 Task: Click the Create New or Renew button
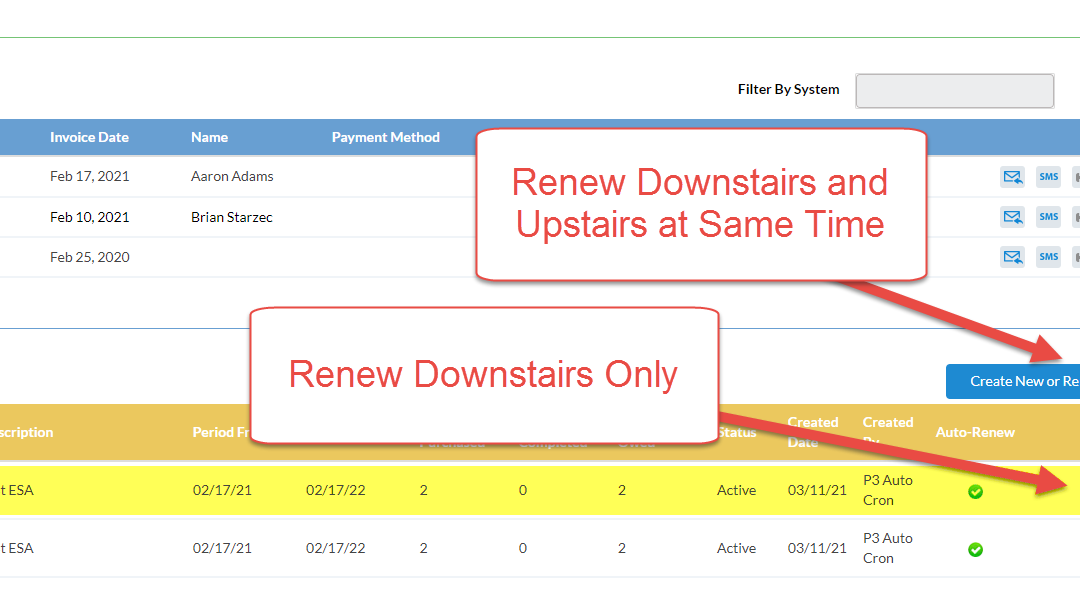(1012, 381)
